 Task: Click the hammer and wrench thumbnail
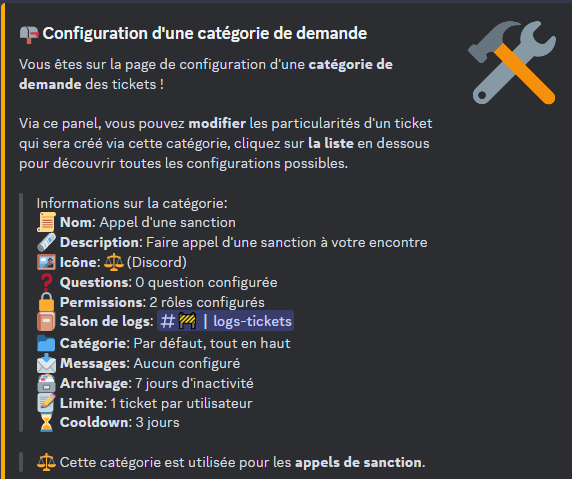pyautogui.click(x=512, y=62)
